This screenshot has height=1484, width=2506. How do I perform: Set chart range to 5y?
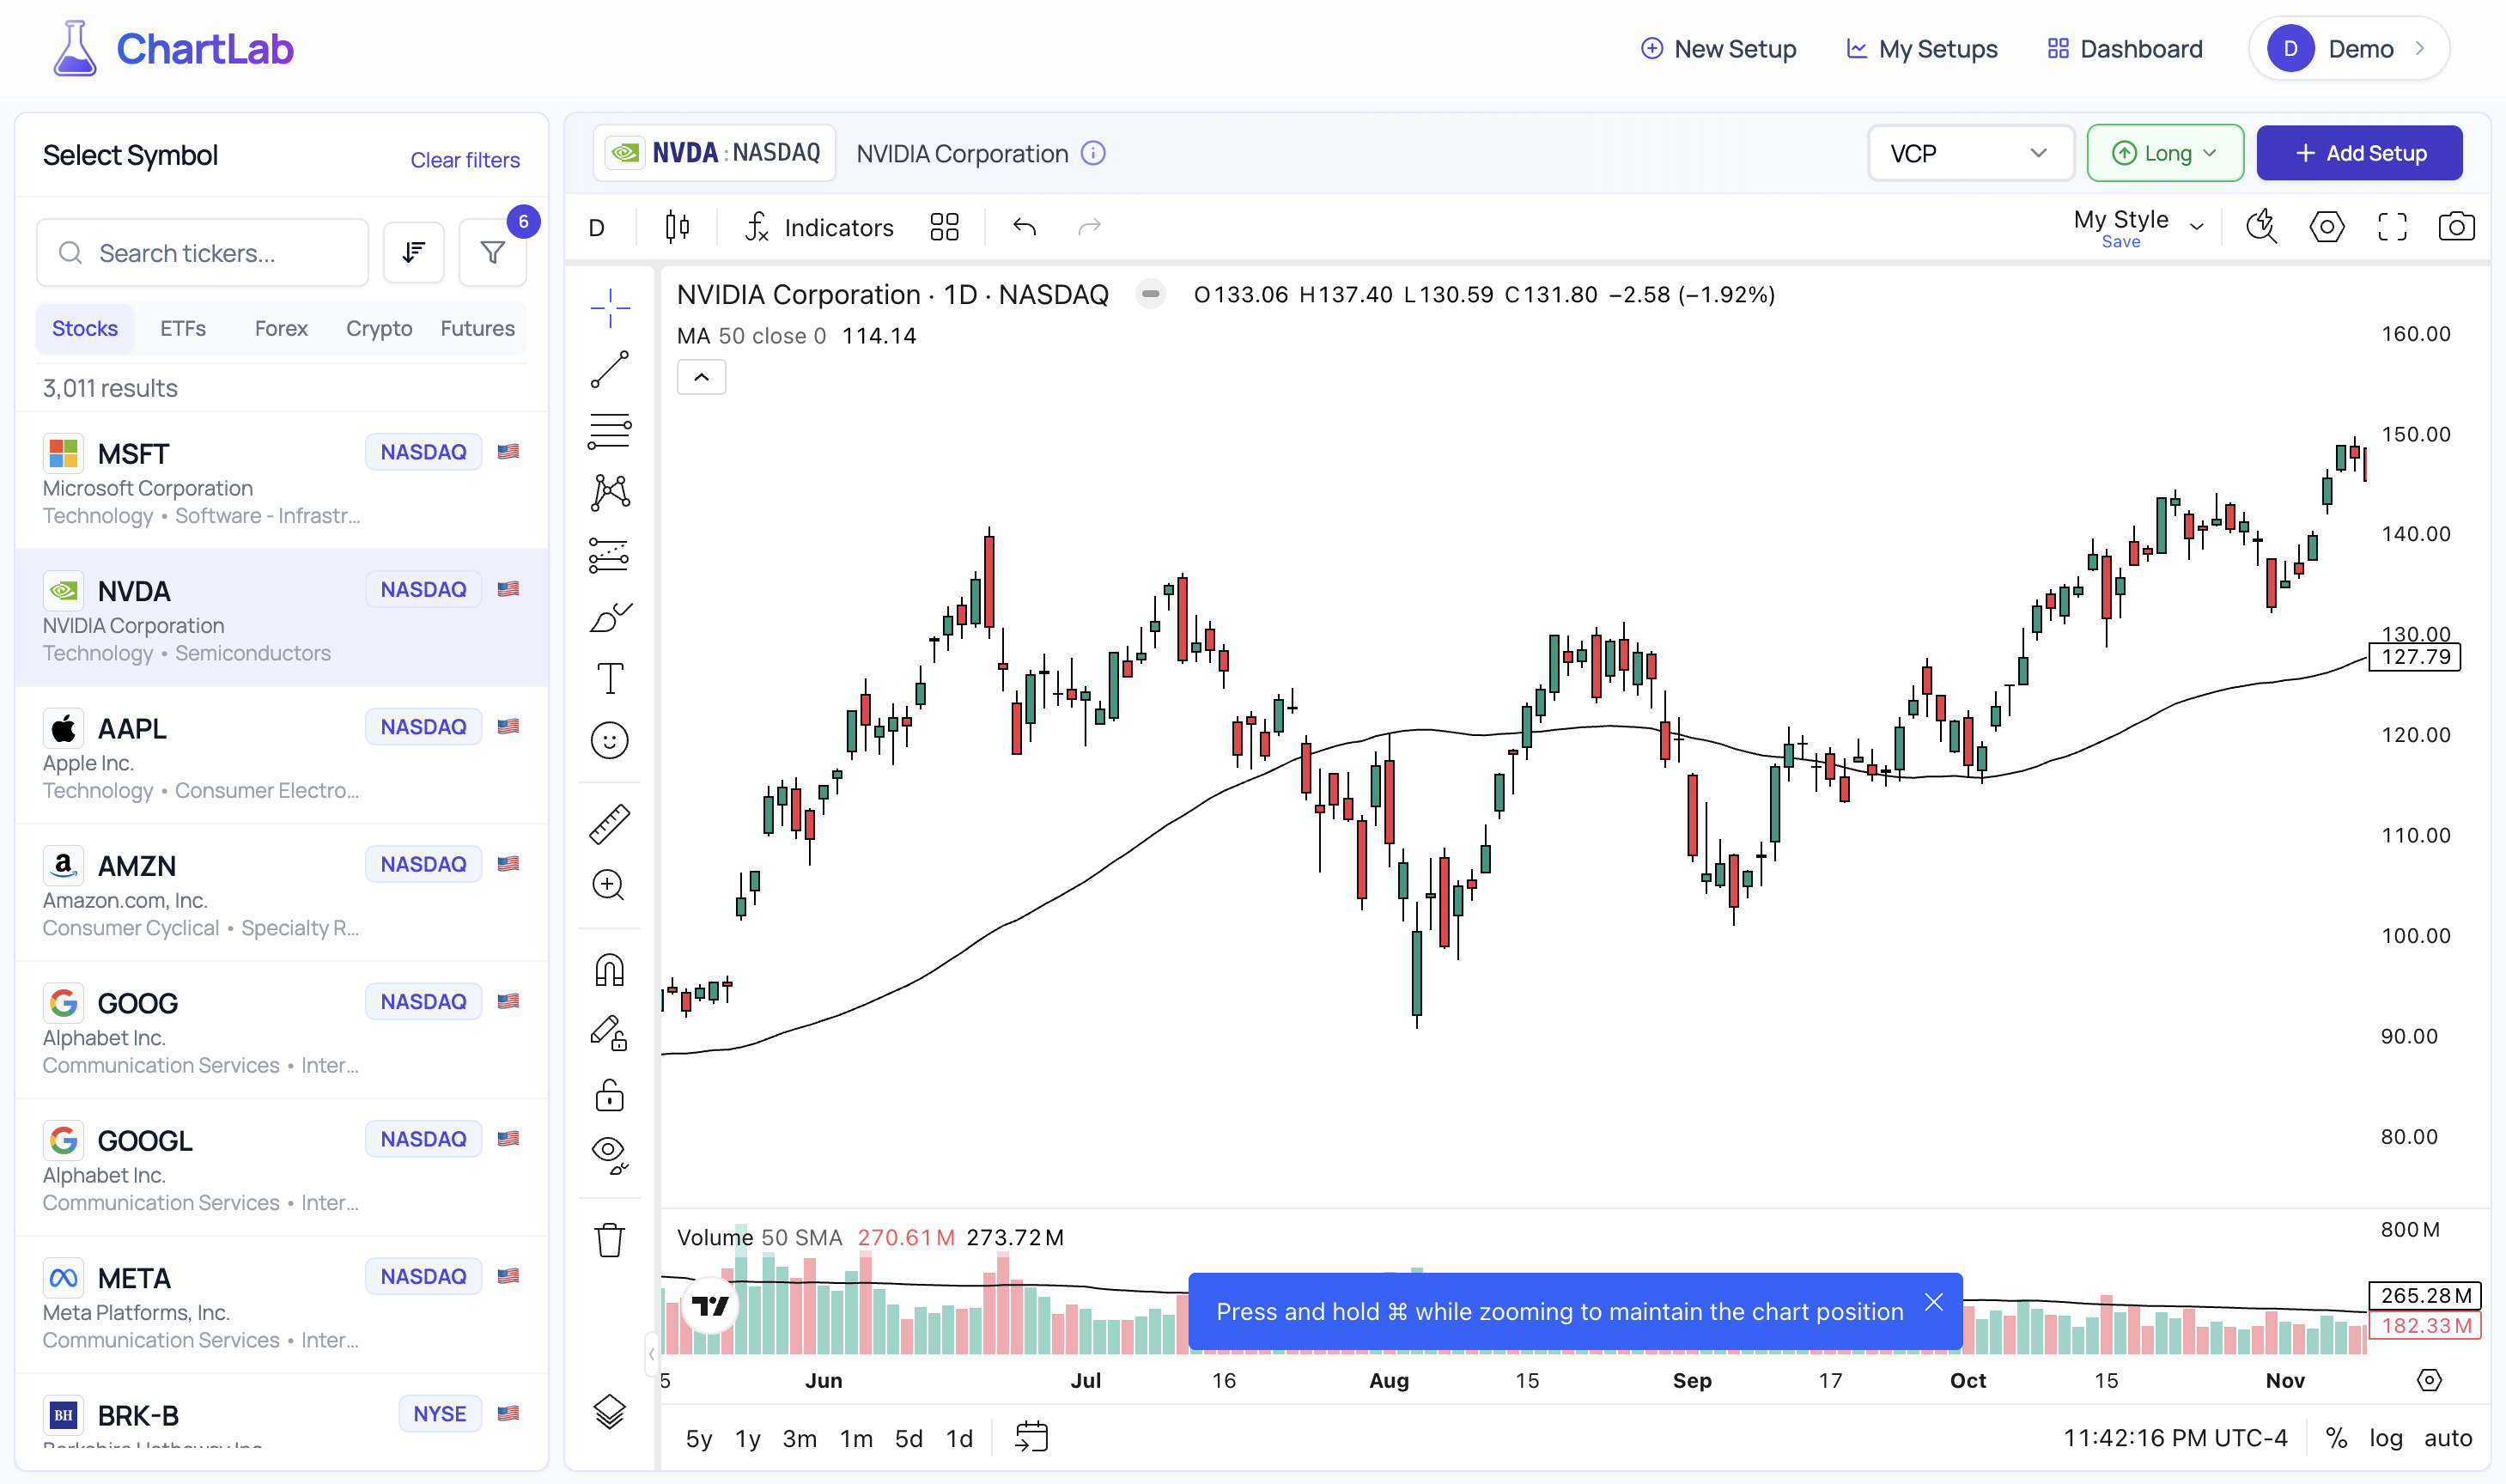coord(699,1438)
